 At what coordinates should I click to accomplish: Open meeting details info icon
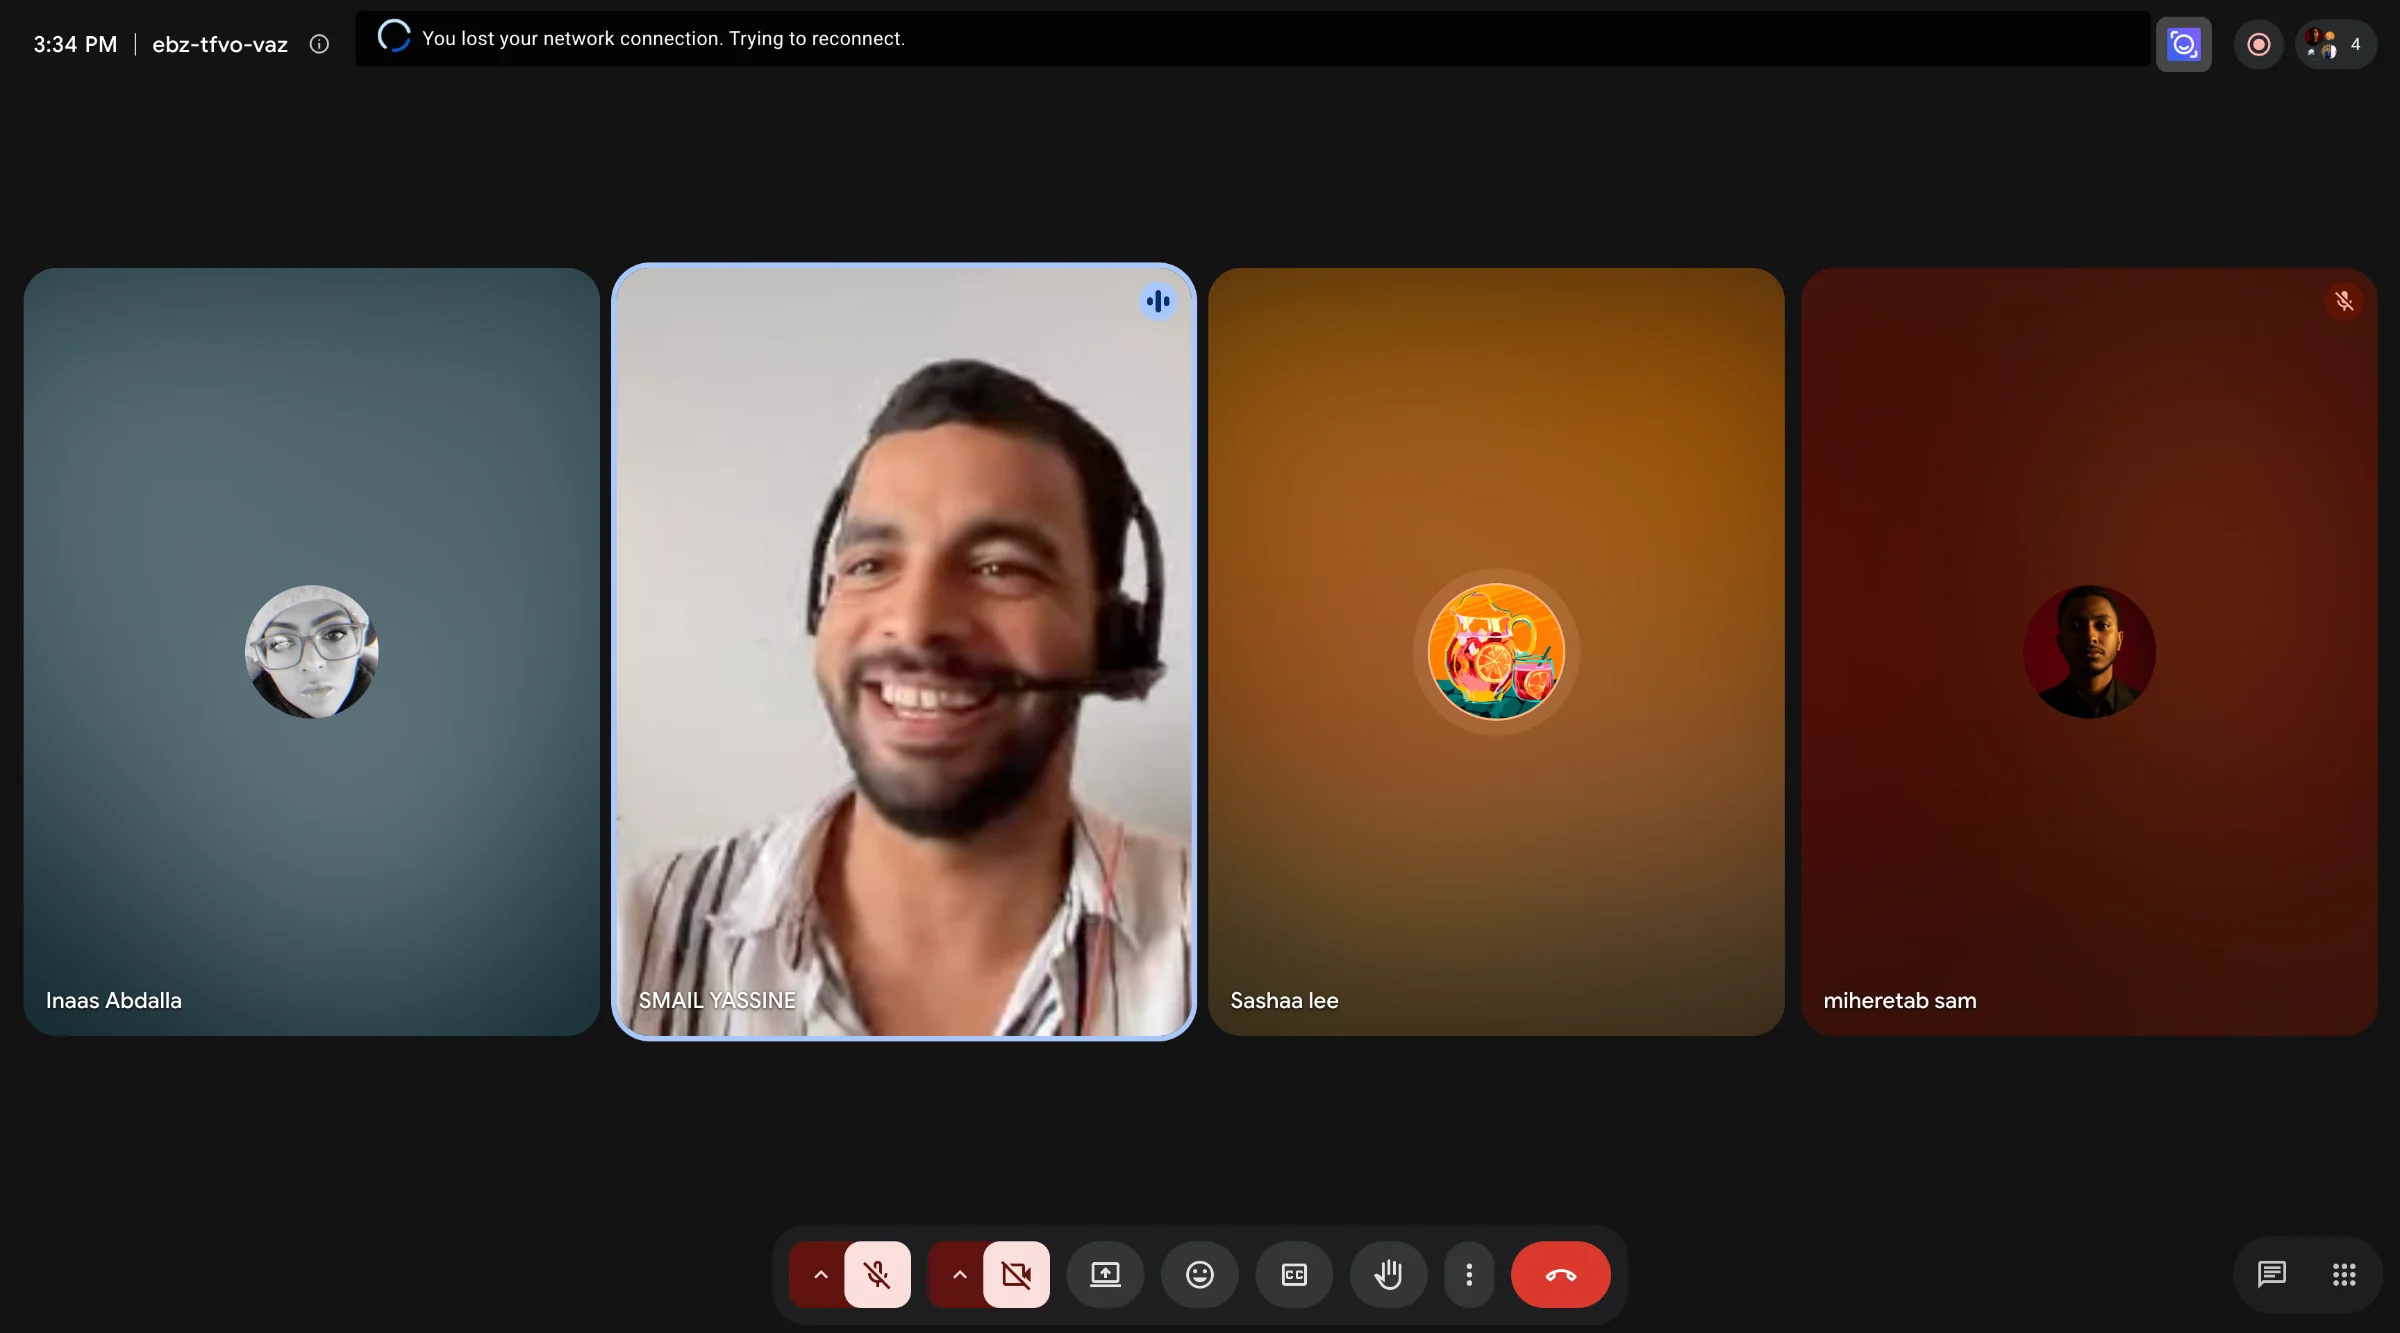point(319,44)
